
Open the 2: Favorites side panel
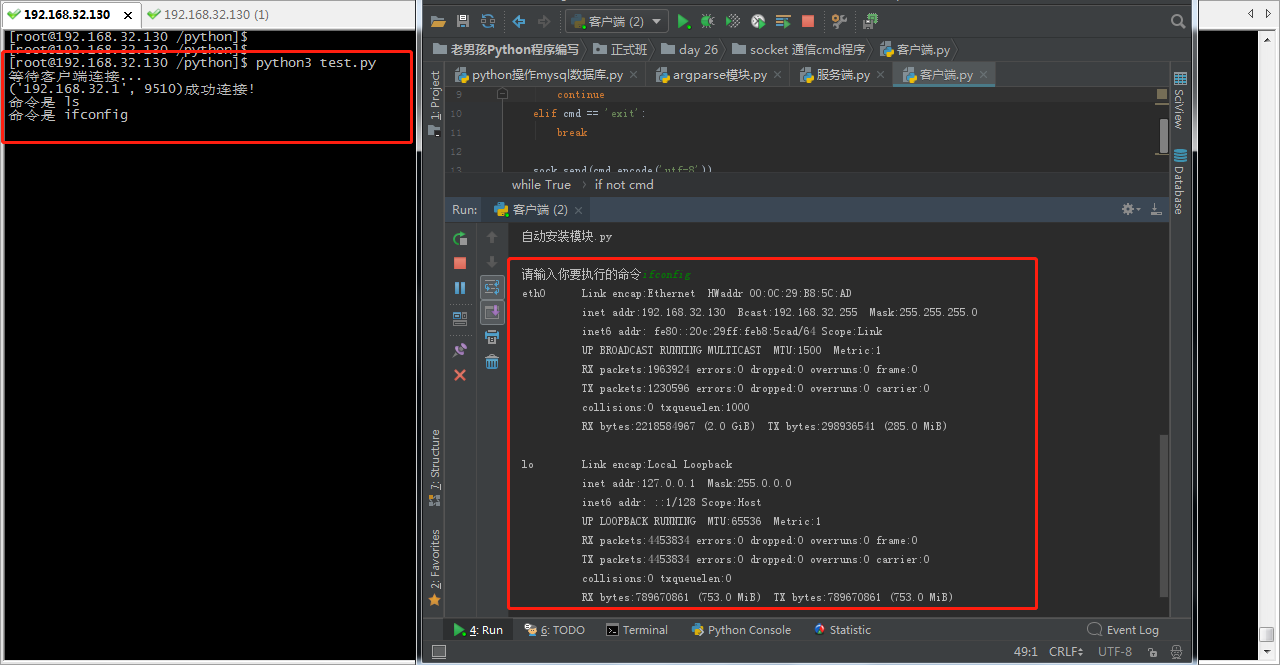point(435,567)
